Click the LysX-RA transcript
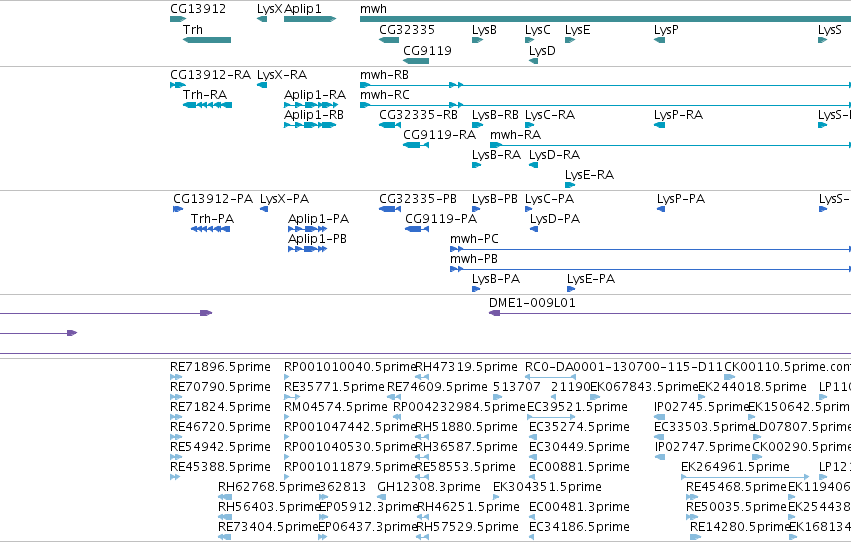This screenshot has width=851, height=542. pyautogui.click(x=262, y=85)
